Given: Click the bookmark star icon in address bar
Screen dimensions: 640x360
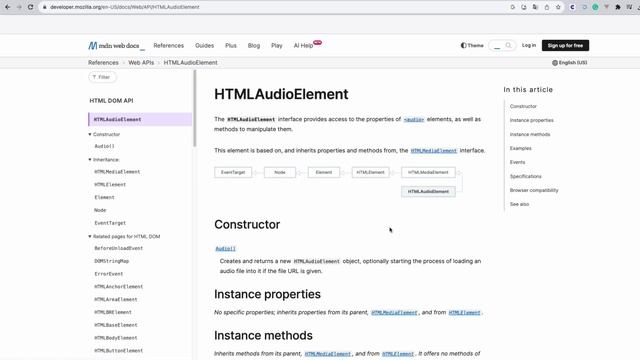Looking at the screenshot, I should 558,7.
